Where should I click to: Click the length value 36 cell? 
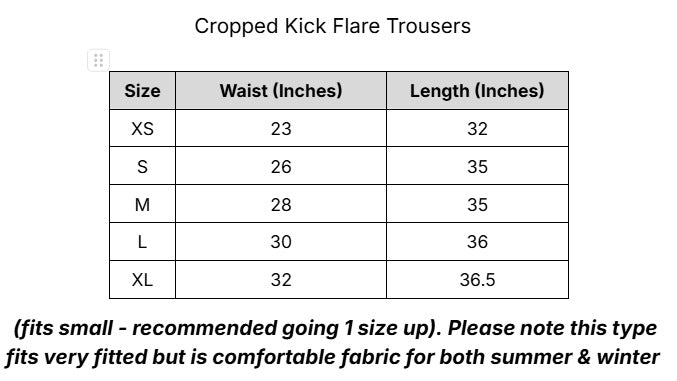click(x=477, y=241)
